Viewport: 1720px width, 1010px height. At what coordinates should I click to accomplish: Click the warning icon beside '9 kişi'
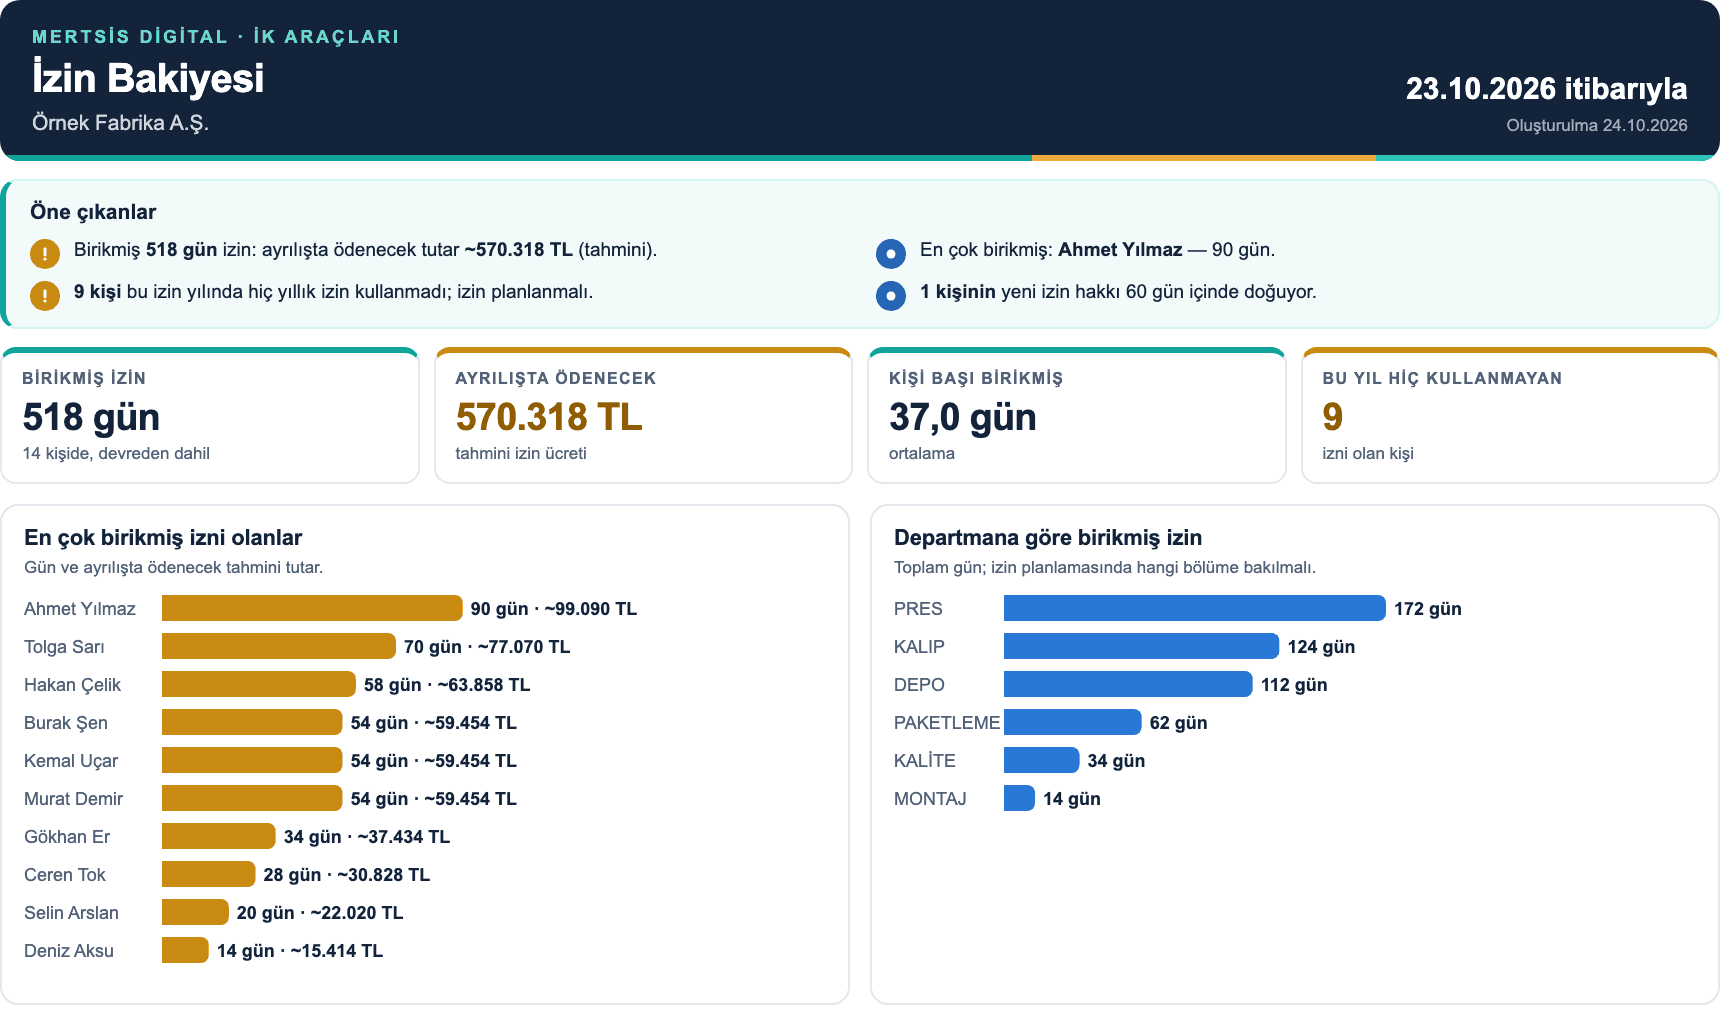45,296
